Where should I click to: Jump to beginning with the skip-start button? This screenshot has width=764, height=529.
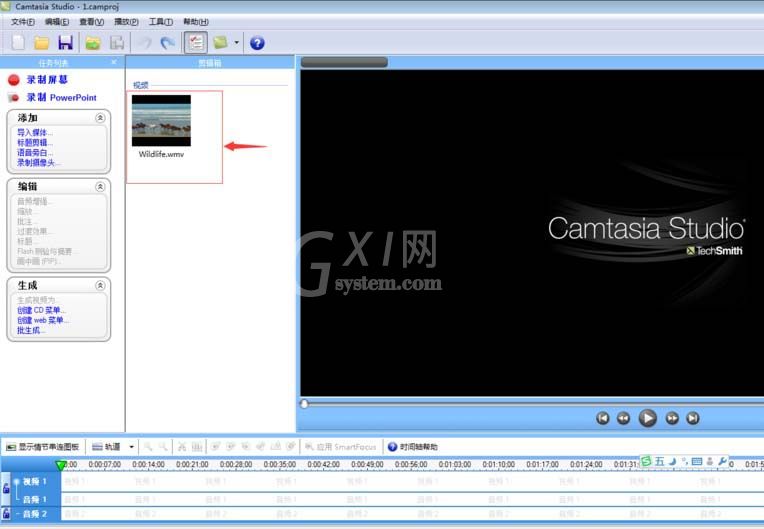coord(603,418)
